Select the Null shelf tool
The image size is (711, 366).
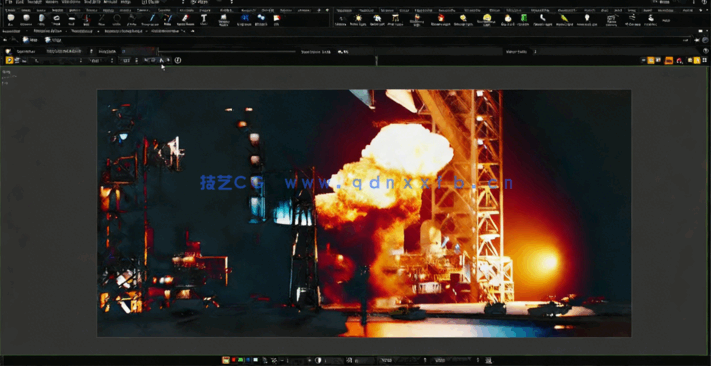point(87,19)
